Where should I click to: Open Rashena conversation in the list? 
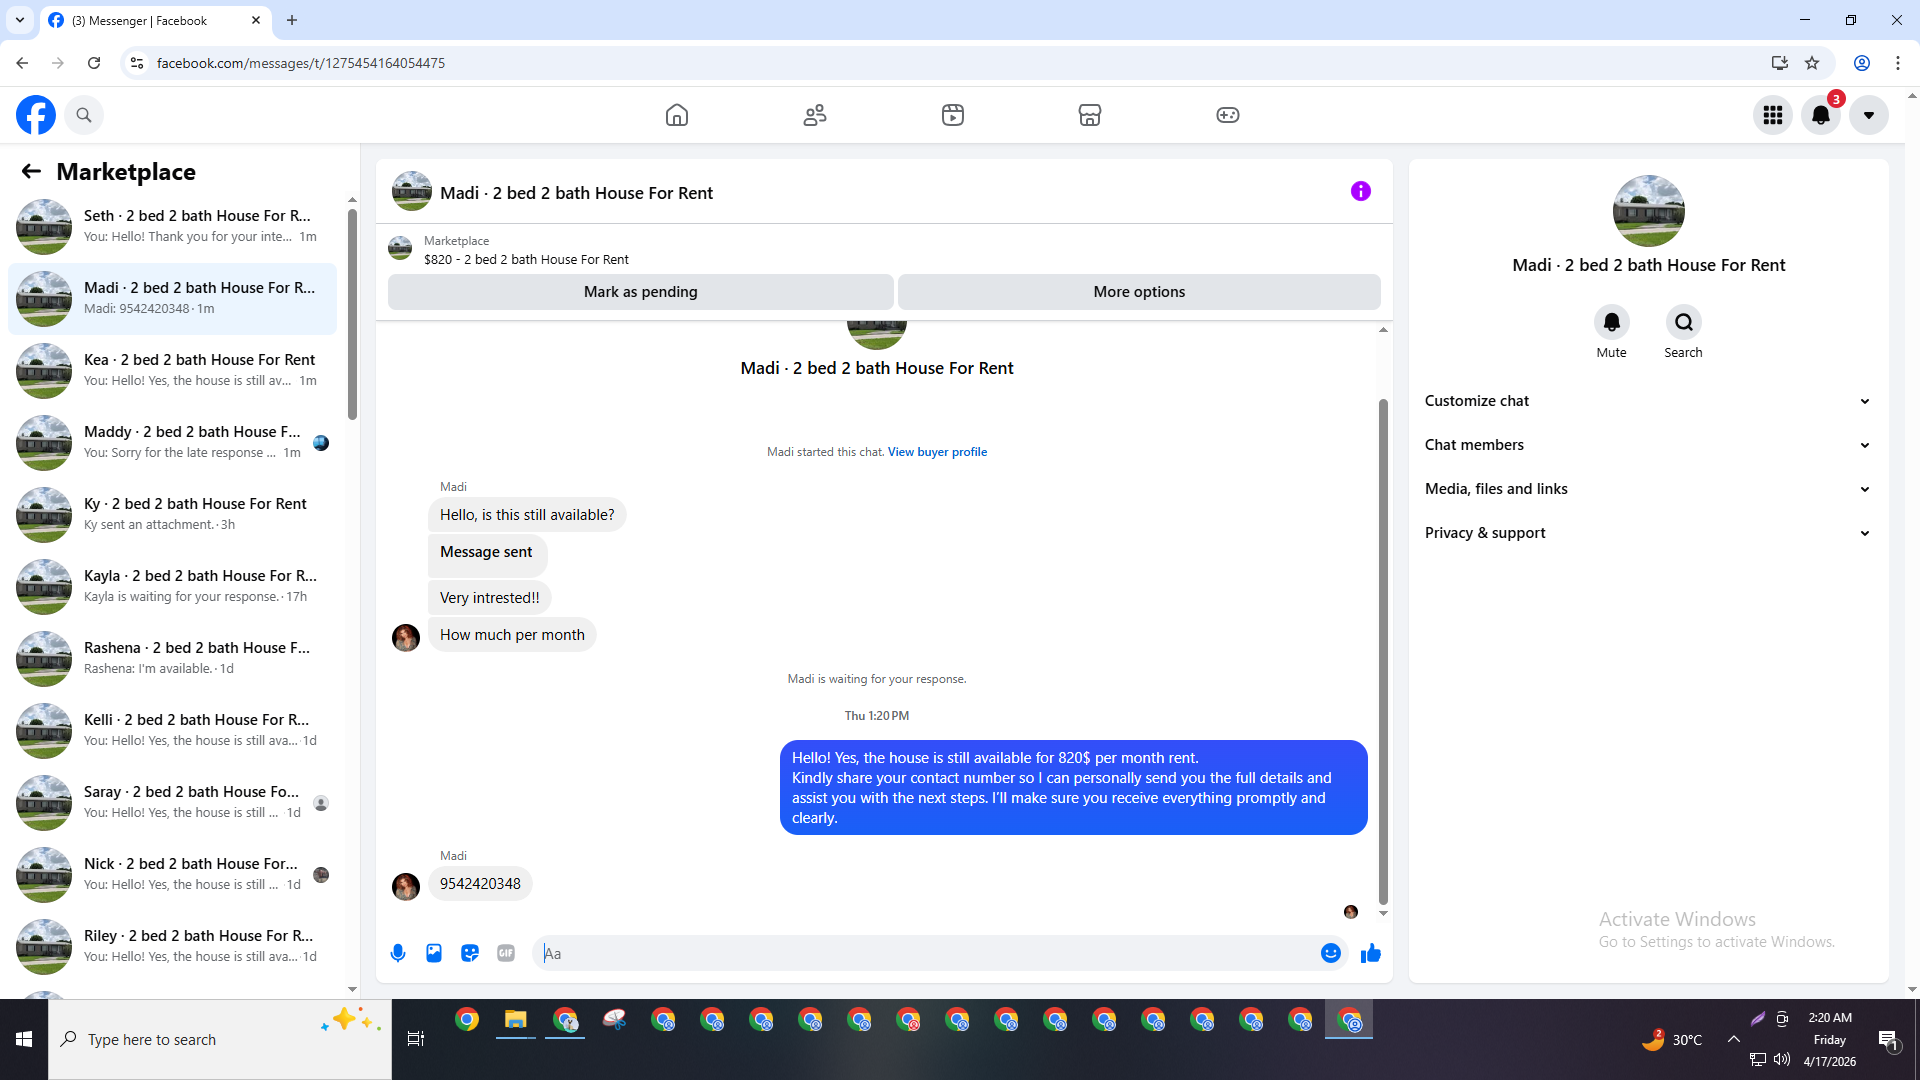[172, 659]
